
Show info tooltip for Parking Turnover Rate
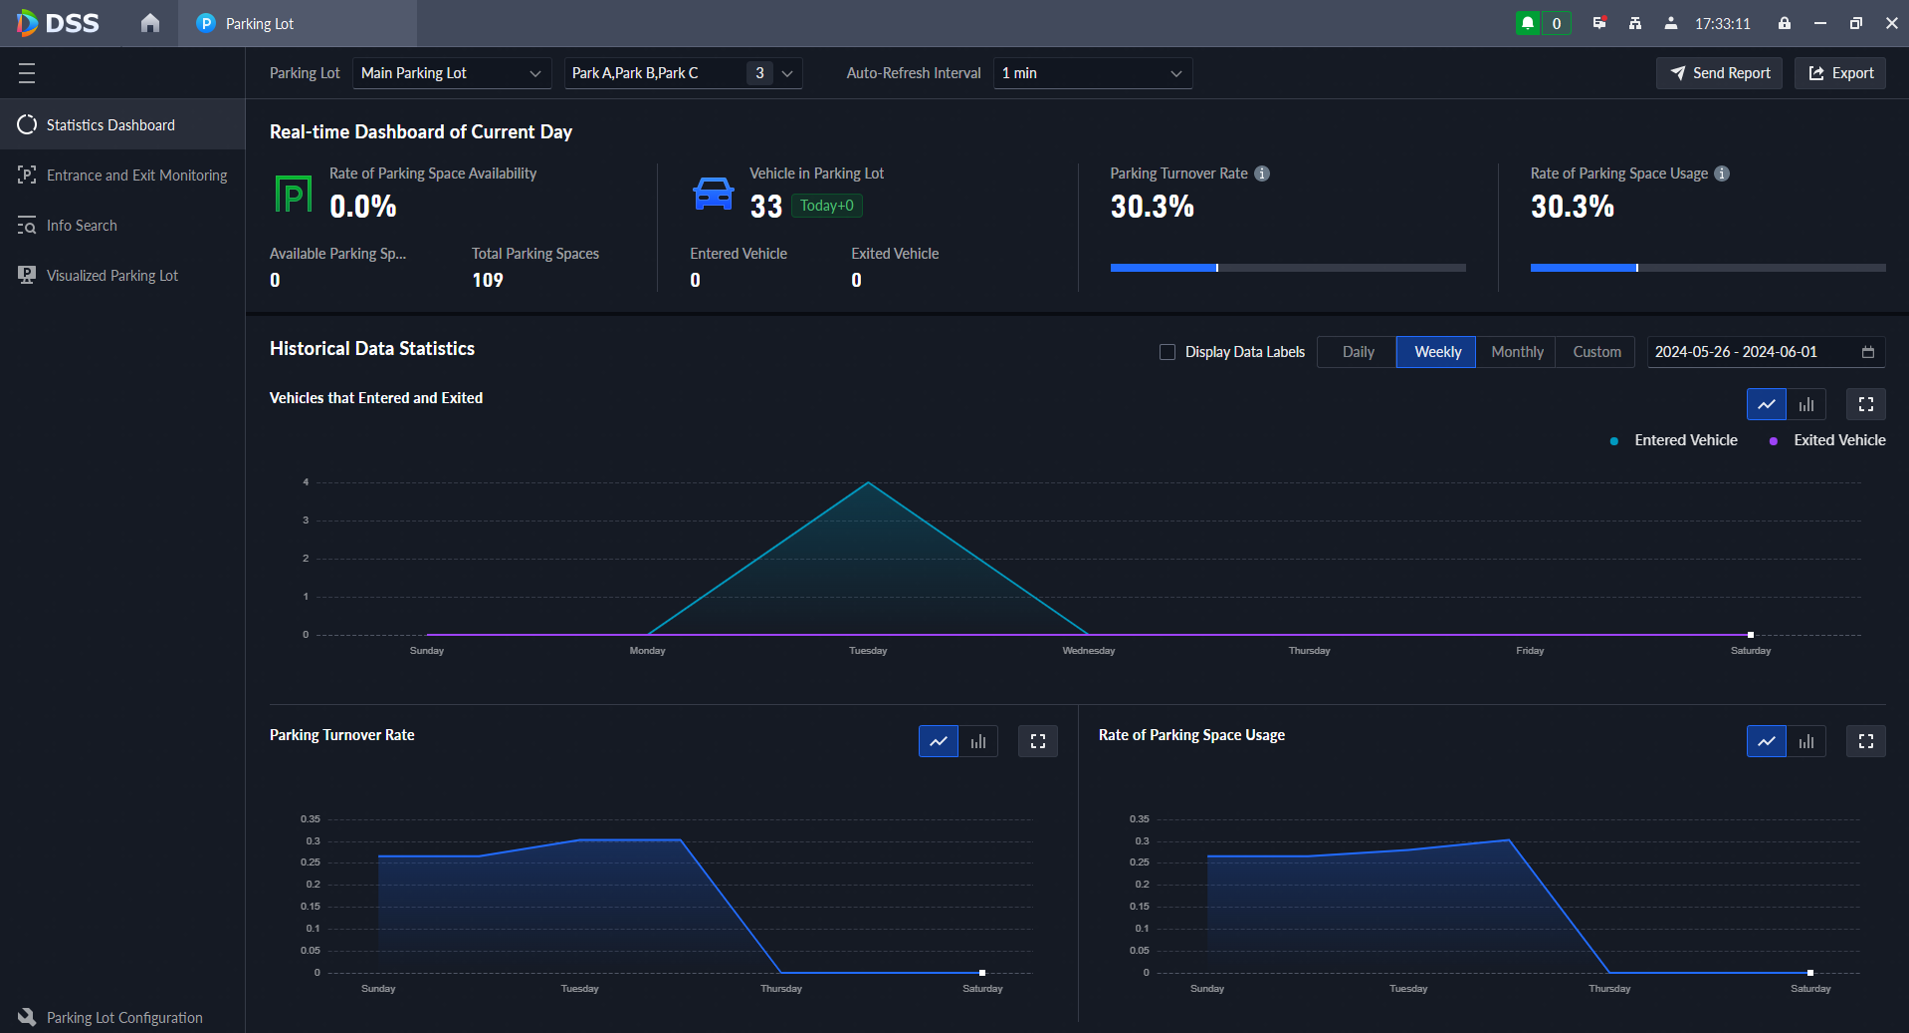pyautogui.click(x=1262, y=174)
